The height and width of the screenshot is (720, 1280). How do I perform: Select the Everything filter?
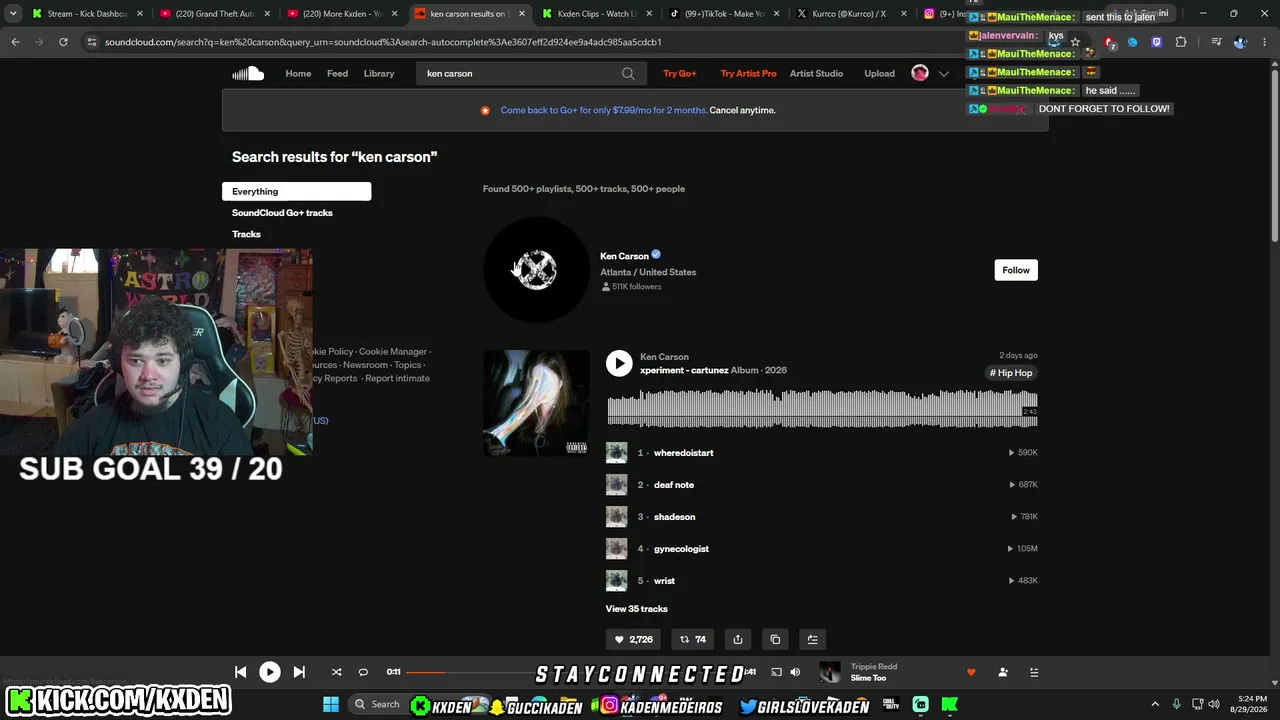(296, 191)
